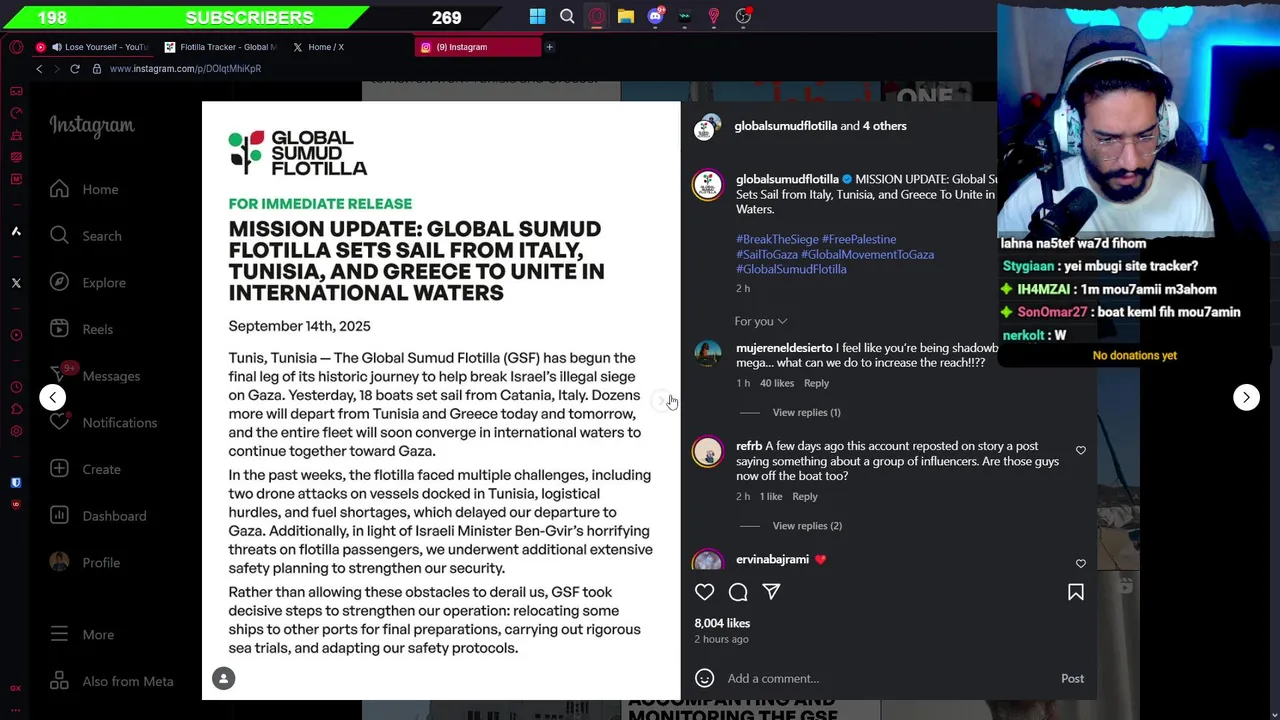Screen dimensions: 1280x720
Task: Reload the page with the refresh icon
Action: (75, 69)
